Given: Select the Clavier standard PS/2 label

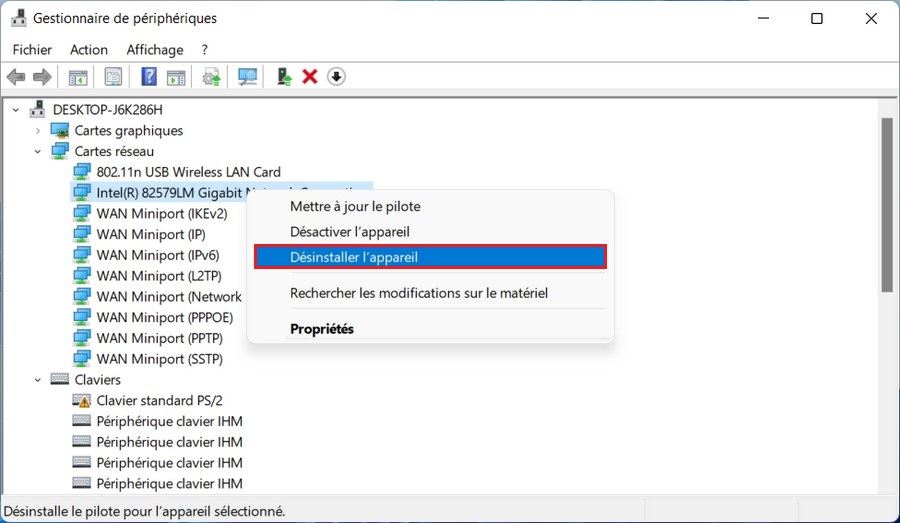Looking at the screenshot, I should coord(160,400).
